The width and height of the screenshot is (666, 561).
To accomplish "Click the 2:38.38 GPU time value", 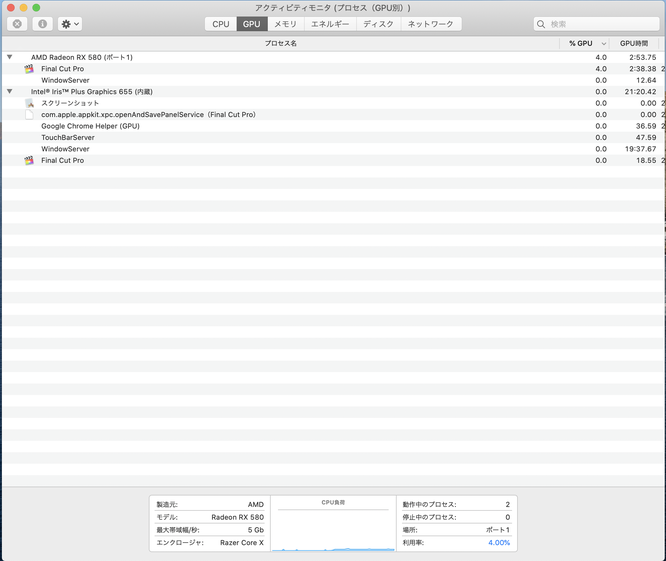I will [643, 69].
